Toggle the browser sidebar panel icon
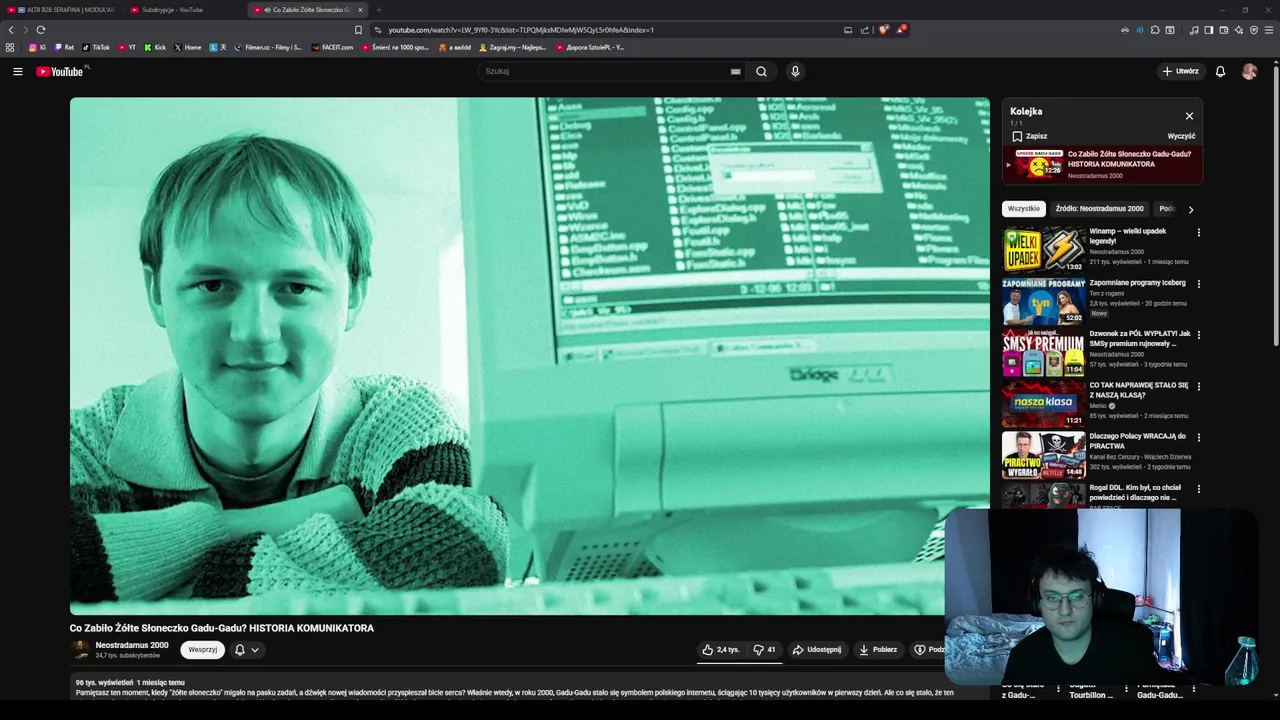The height and width of the screenshot is (720, 1280). pyautogui.click(x=1209, y=30)
